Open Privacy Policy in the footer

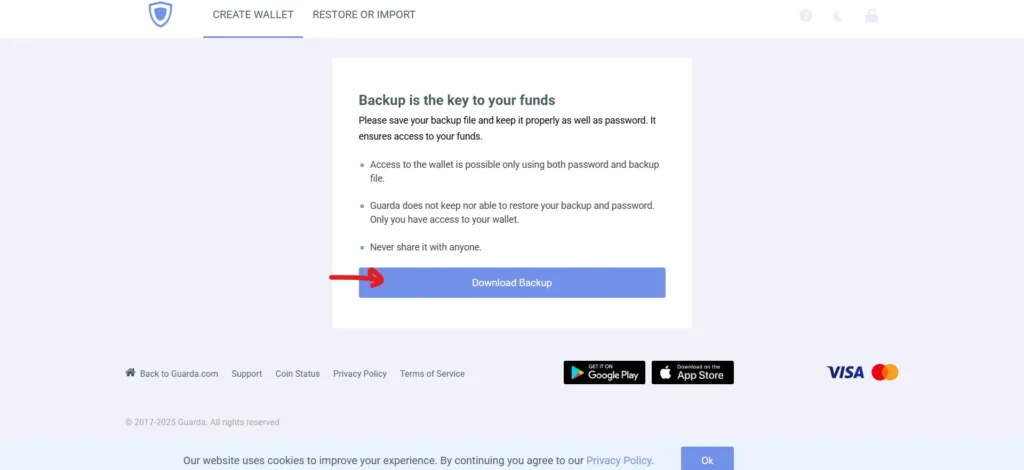point(360,374)
